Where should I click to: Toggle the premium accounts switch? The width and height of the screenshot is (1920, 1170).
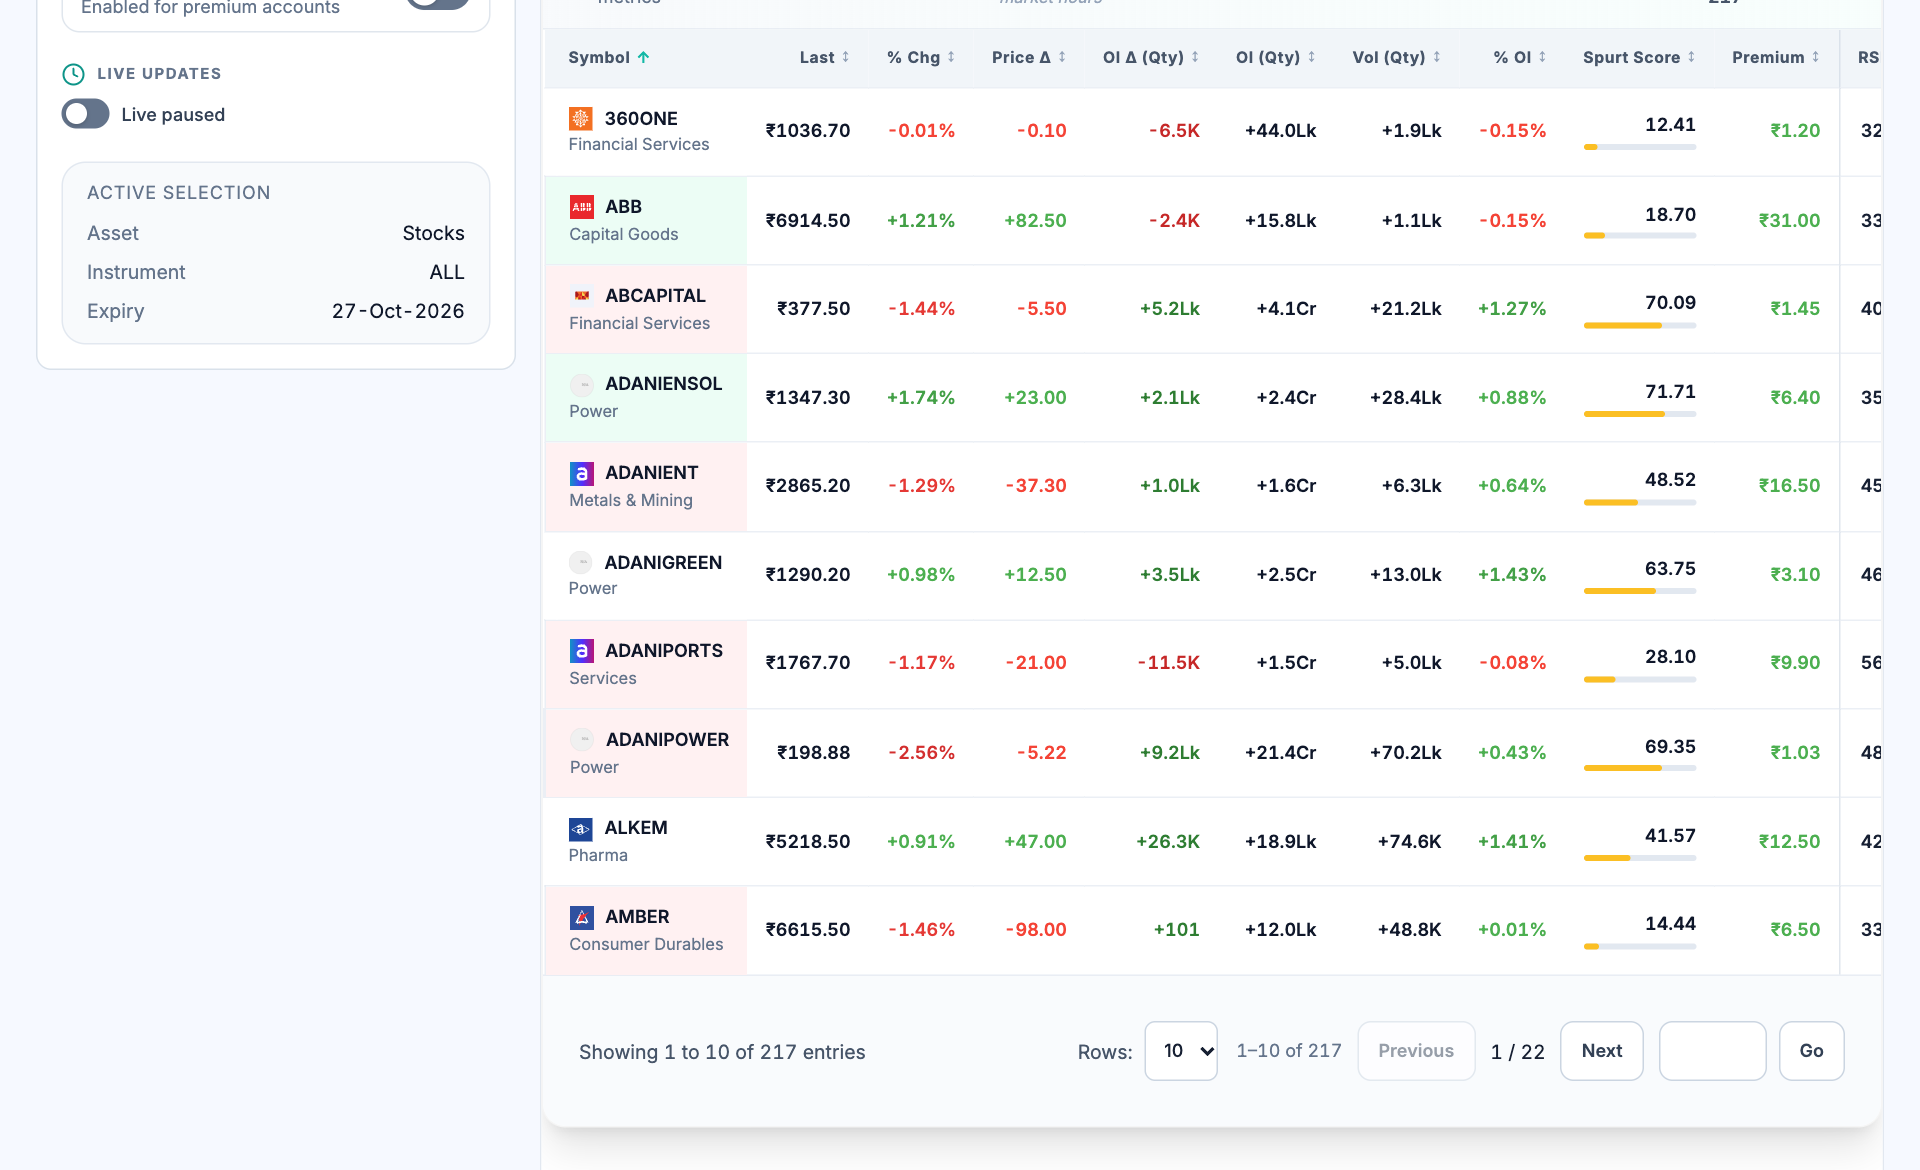tap(439, 3)
